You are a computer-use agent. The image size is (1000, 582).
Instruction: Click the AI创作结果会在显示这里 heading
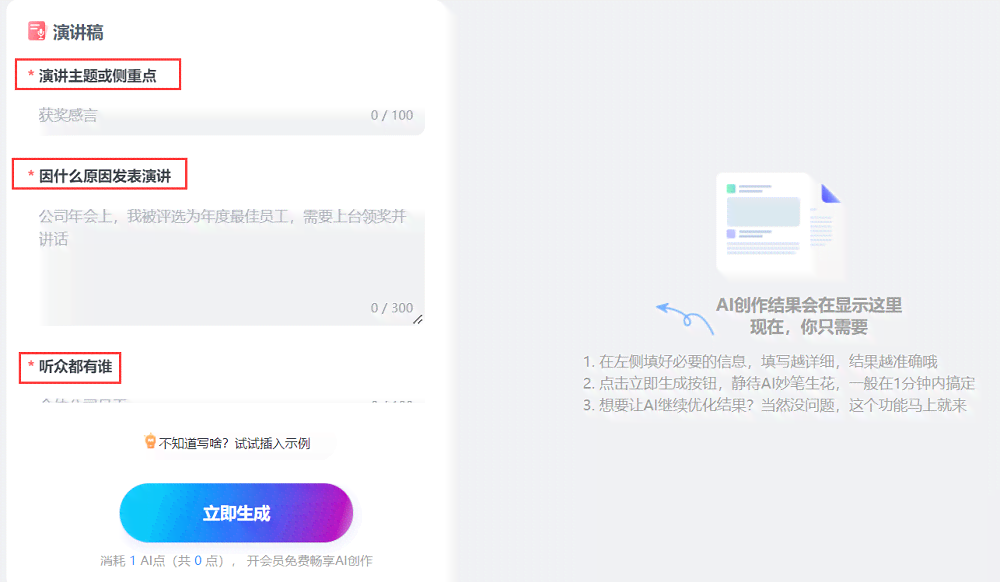click(x=809, y=305)
